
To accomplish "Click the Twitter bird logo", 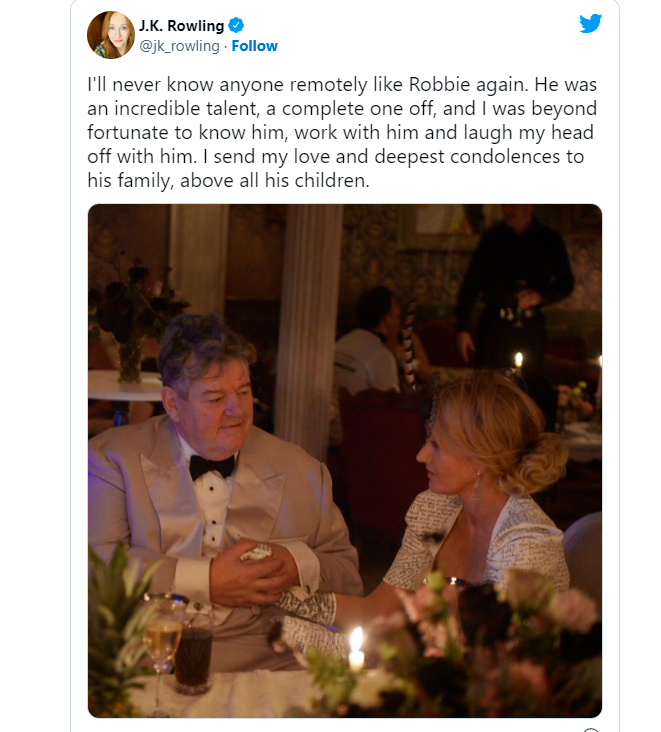I will click(591, 24).
